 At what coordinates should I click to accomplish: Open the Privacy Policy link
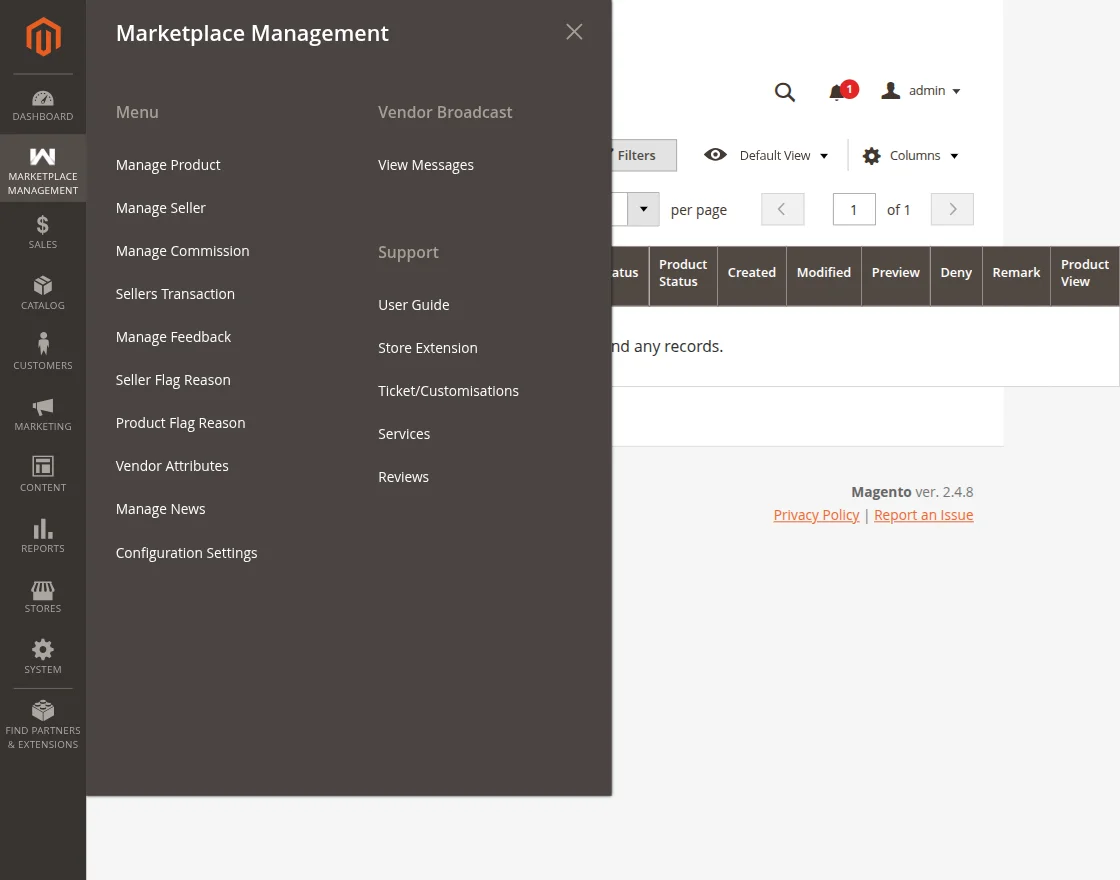pos(816,514)
